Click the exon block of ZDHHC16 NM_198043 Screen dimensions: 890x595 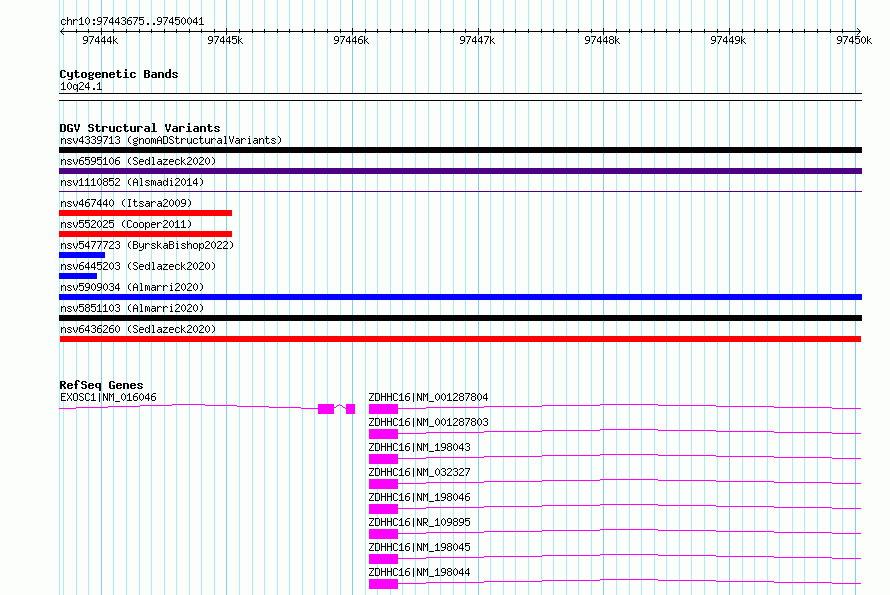click(x=383, y=459)
